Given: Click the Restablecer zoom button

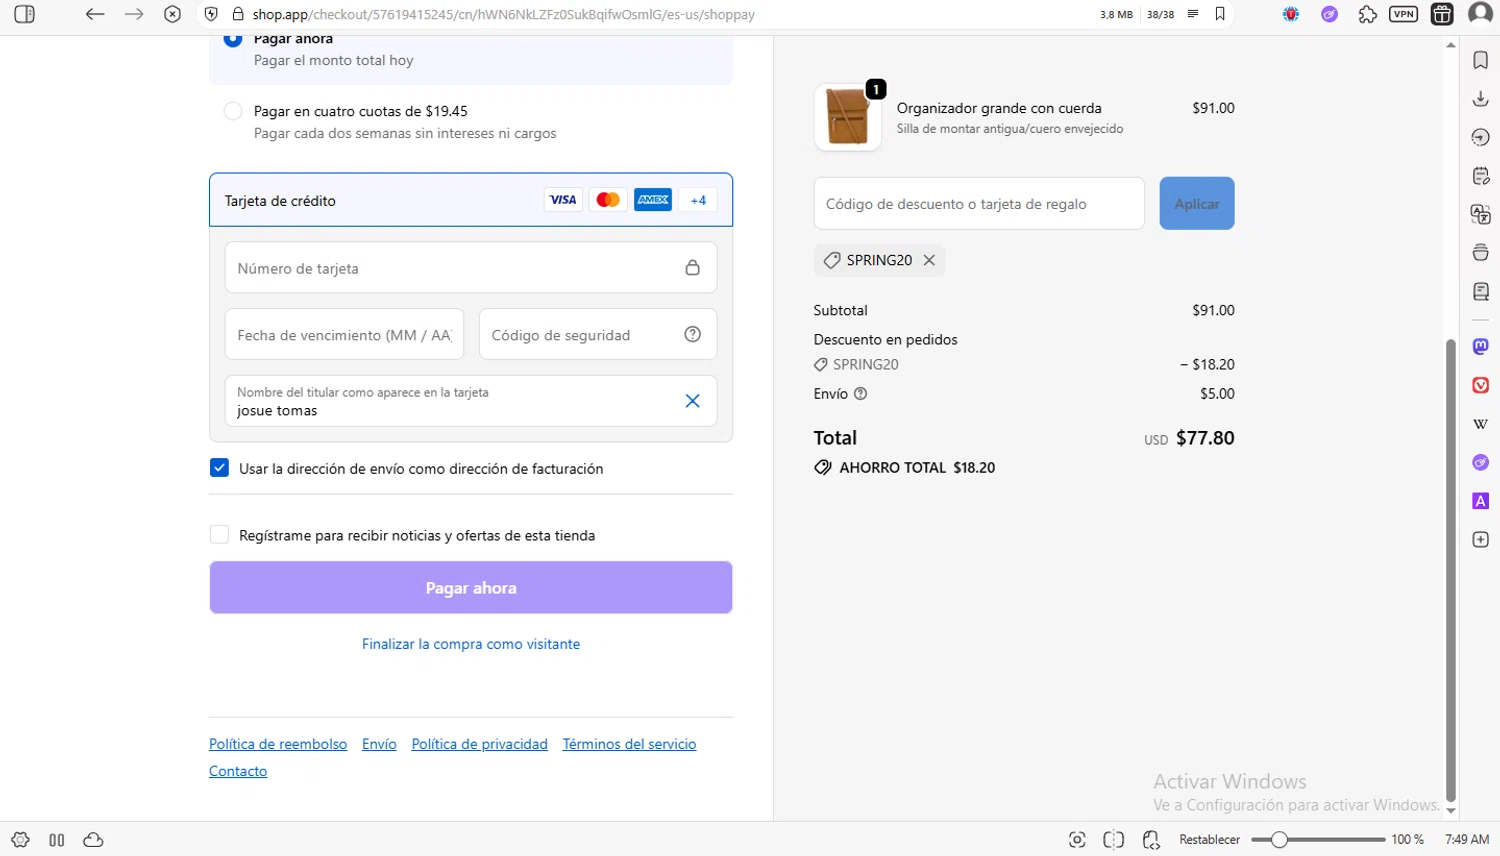Looking at the screenshot, I should pyautogui.click(x=1209, y=840).
